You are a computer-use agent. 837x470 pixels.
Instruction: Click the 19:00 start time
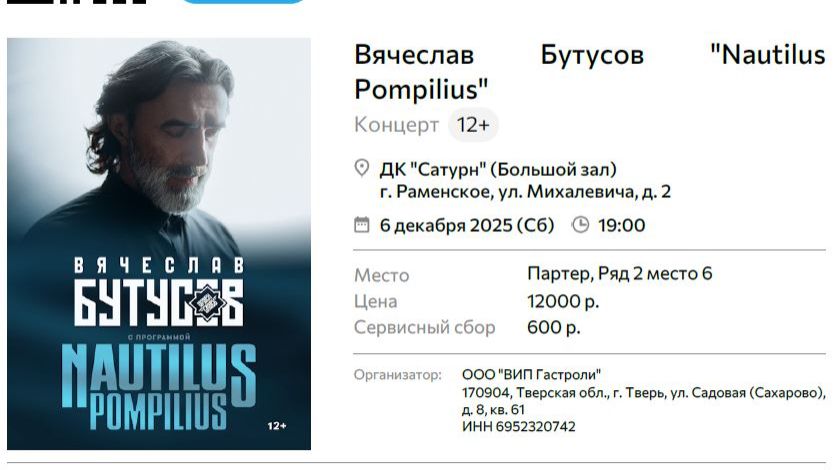click(x=621, y=225)
